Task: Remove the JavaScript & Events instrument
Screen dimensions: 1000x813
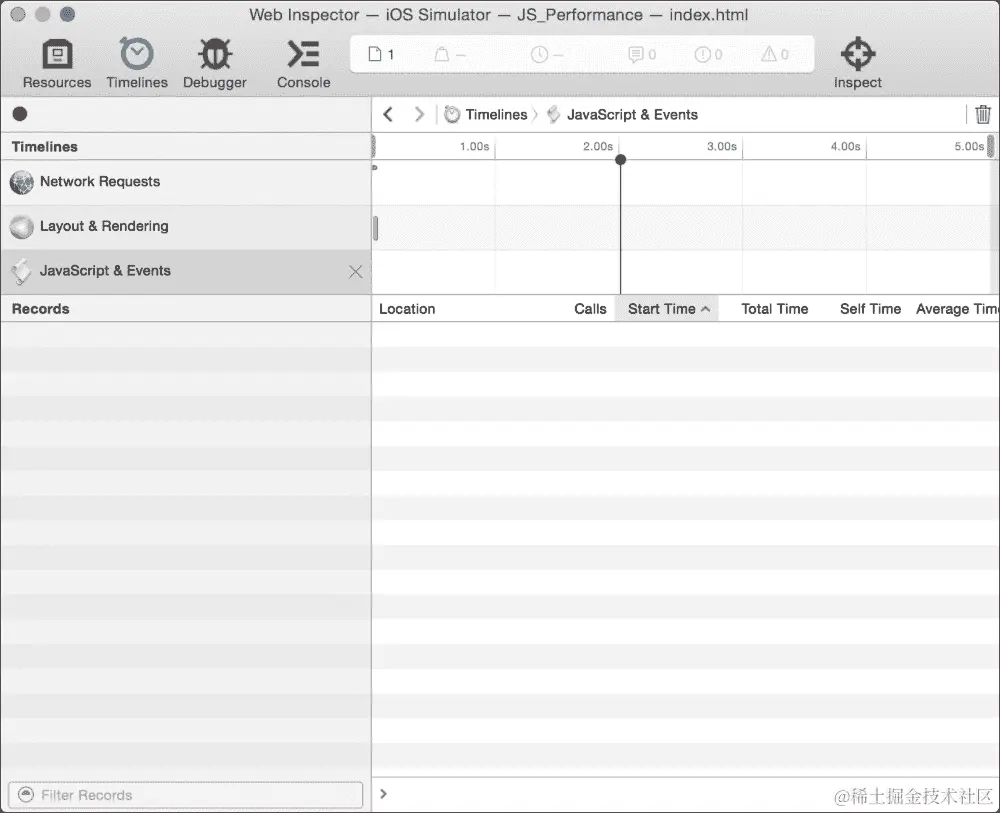Action: 355,271
